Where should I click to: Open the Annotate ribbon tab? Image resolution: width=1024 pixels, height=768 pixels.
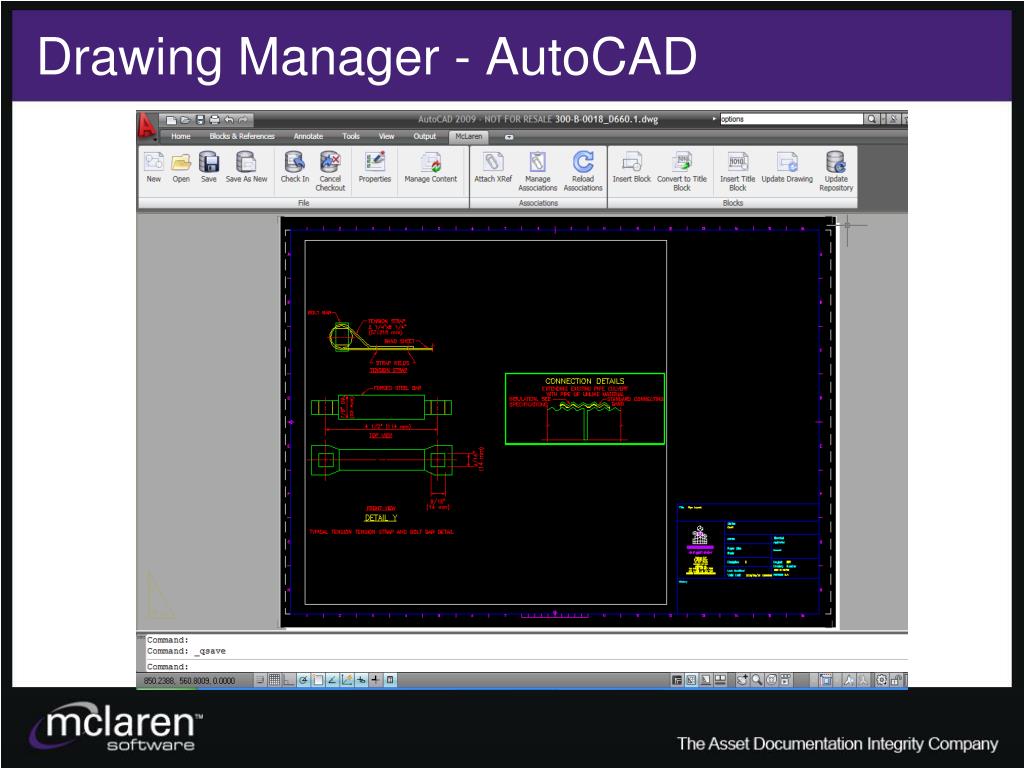[x=308, y=136]
